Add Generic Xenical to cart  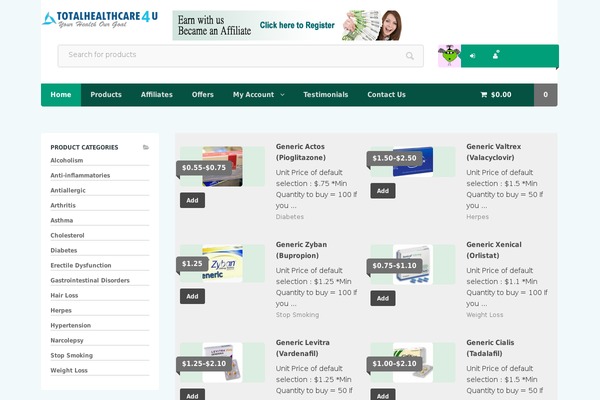pos(383,298)
